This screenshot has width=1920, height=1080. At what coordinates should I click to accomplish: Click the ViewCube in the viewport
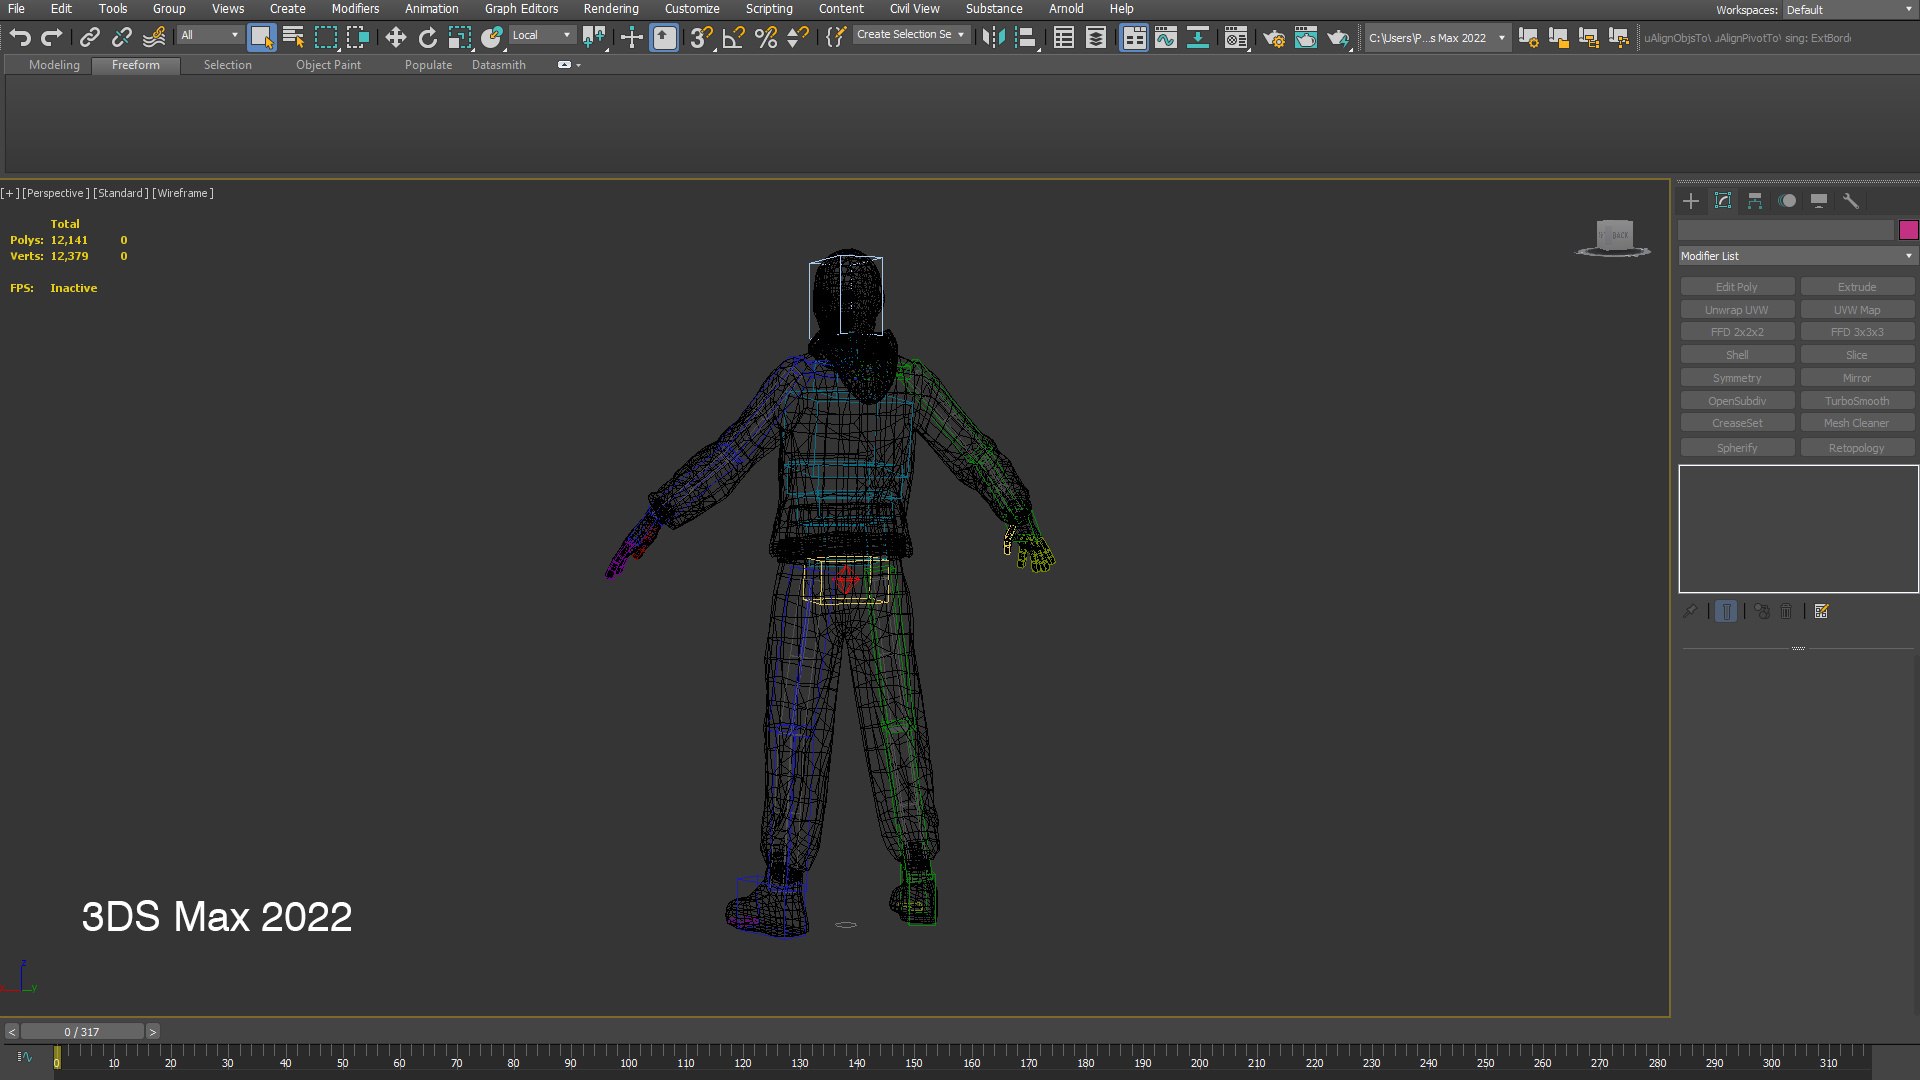click(1614, 237)
